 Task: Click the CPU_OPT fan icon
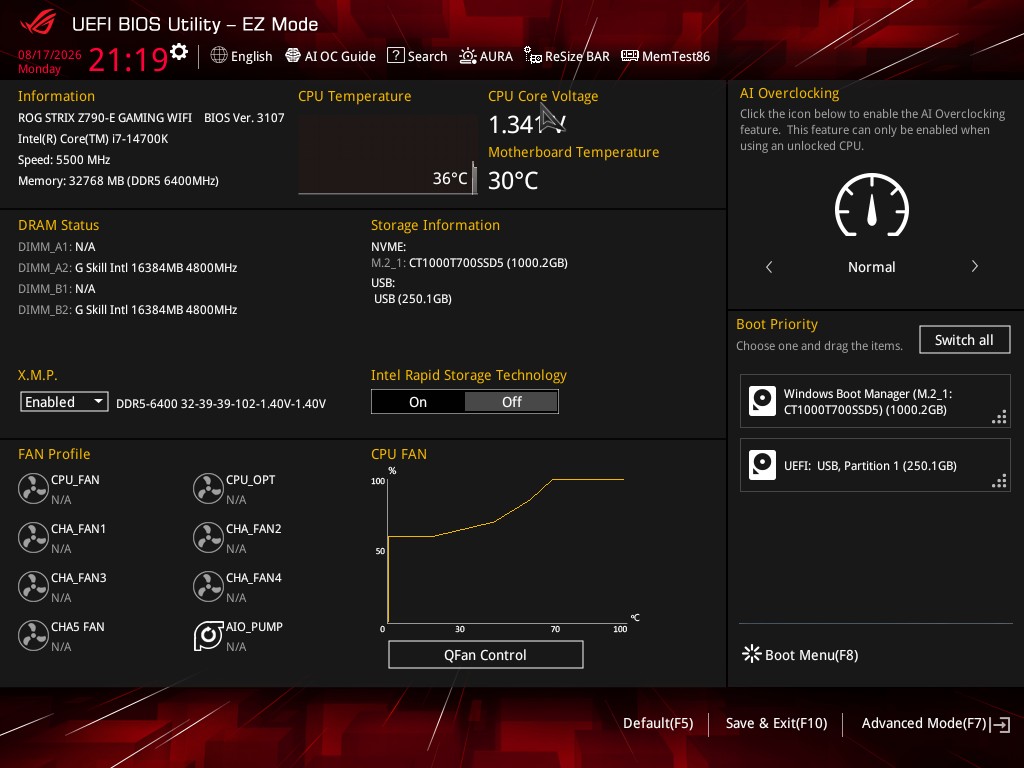coord(208,489)
